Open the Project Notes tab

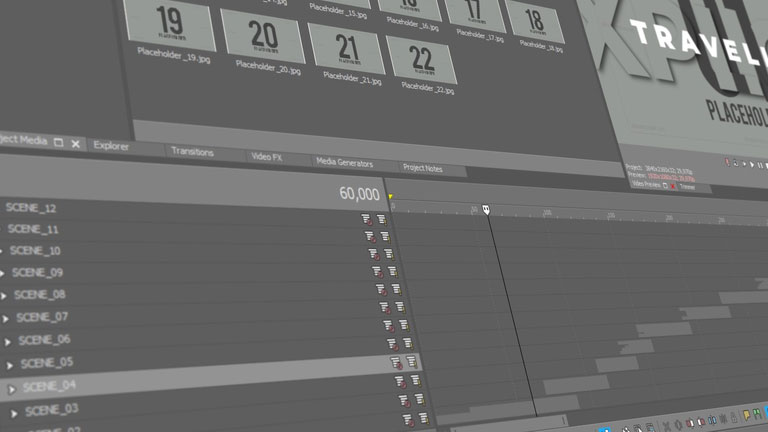[x=423, y=168]
